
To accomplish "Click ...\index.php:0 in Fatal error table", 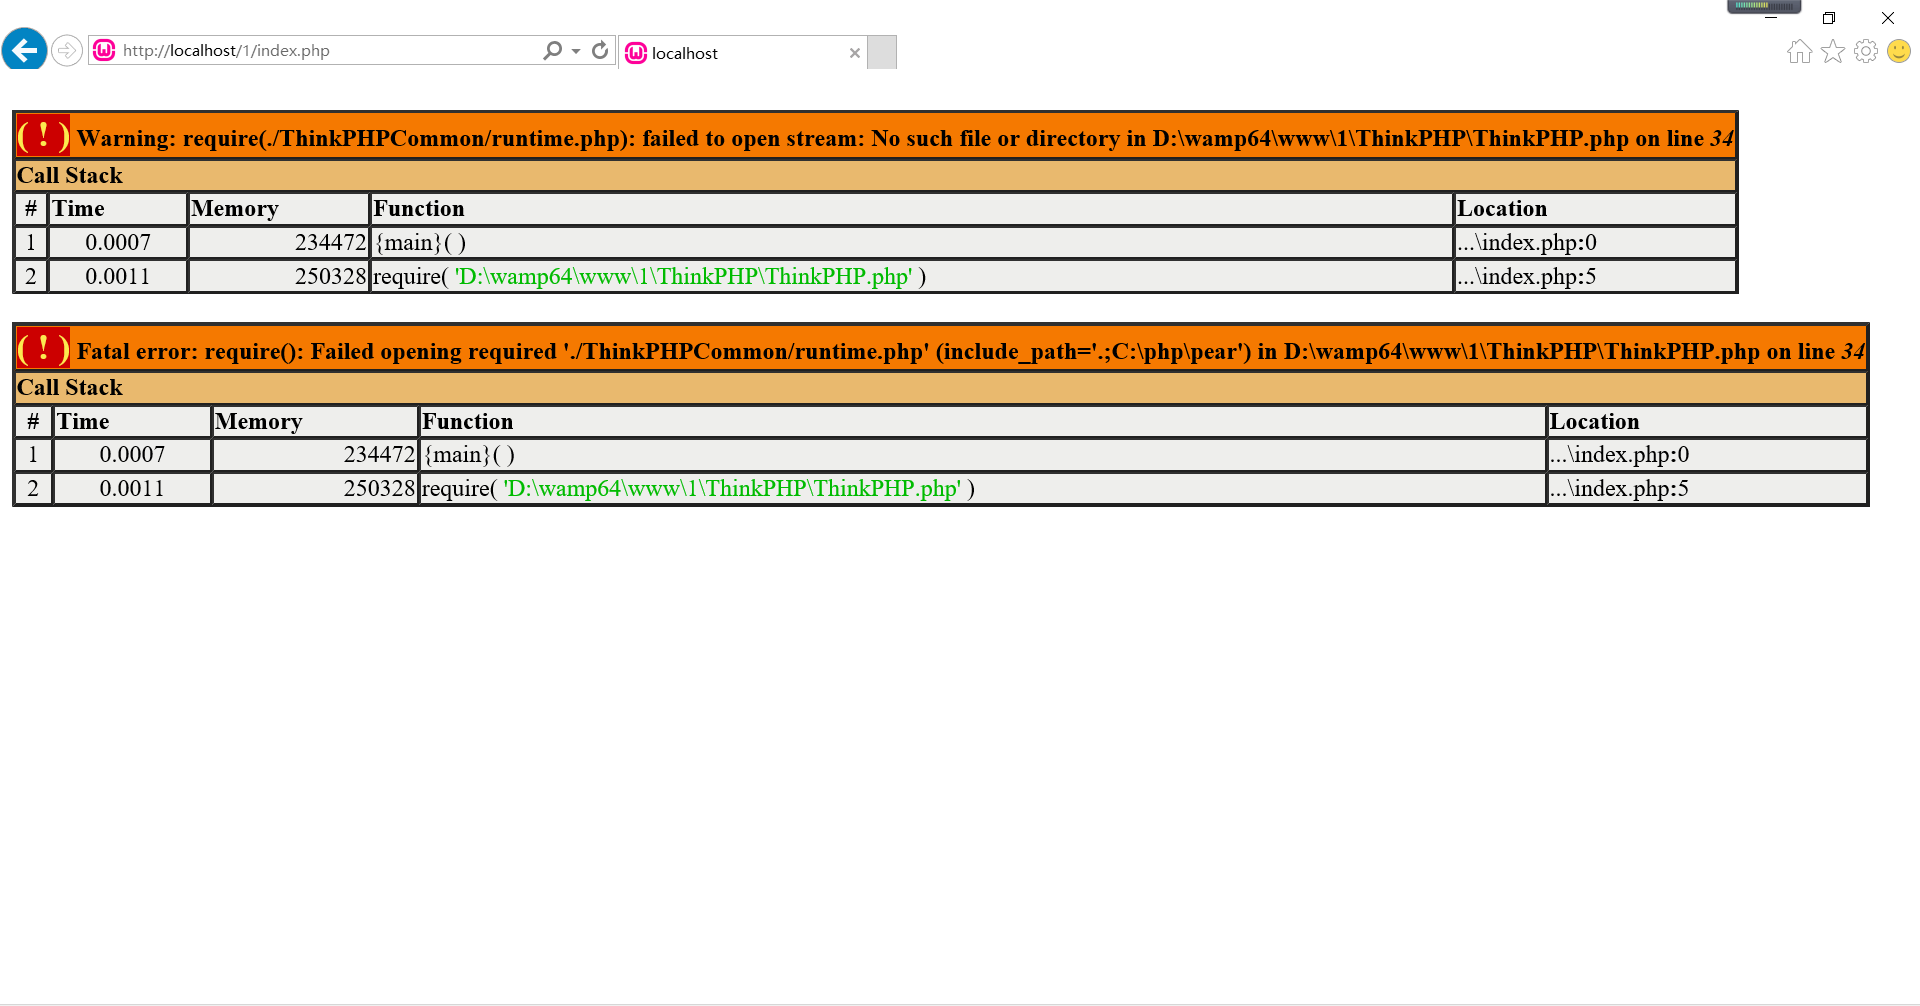I will 1620,454.
